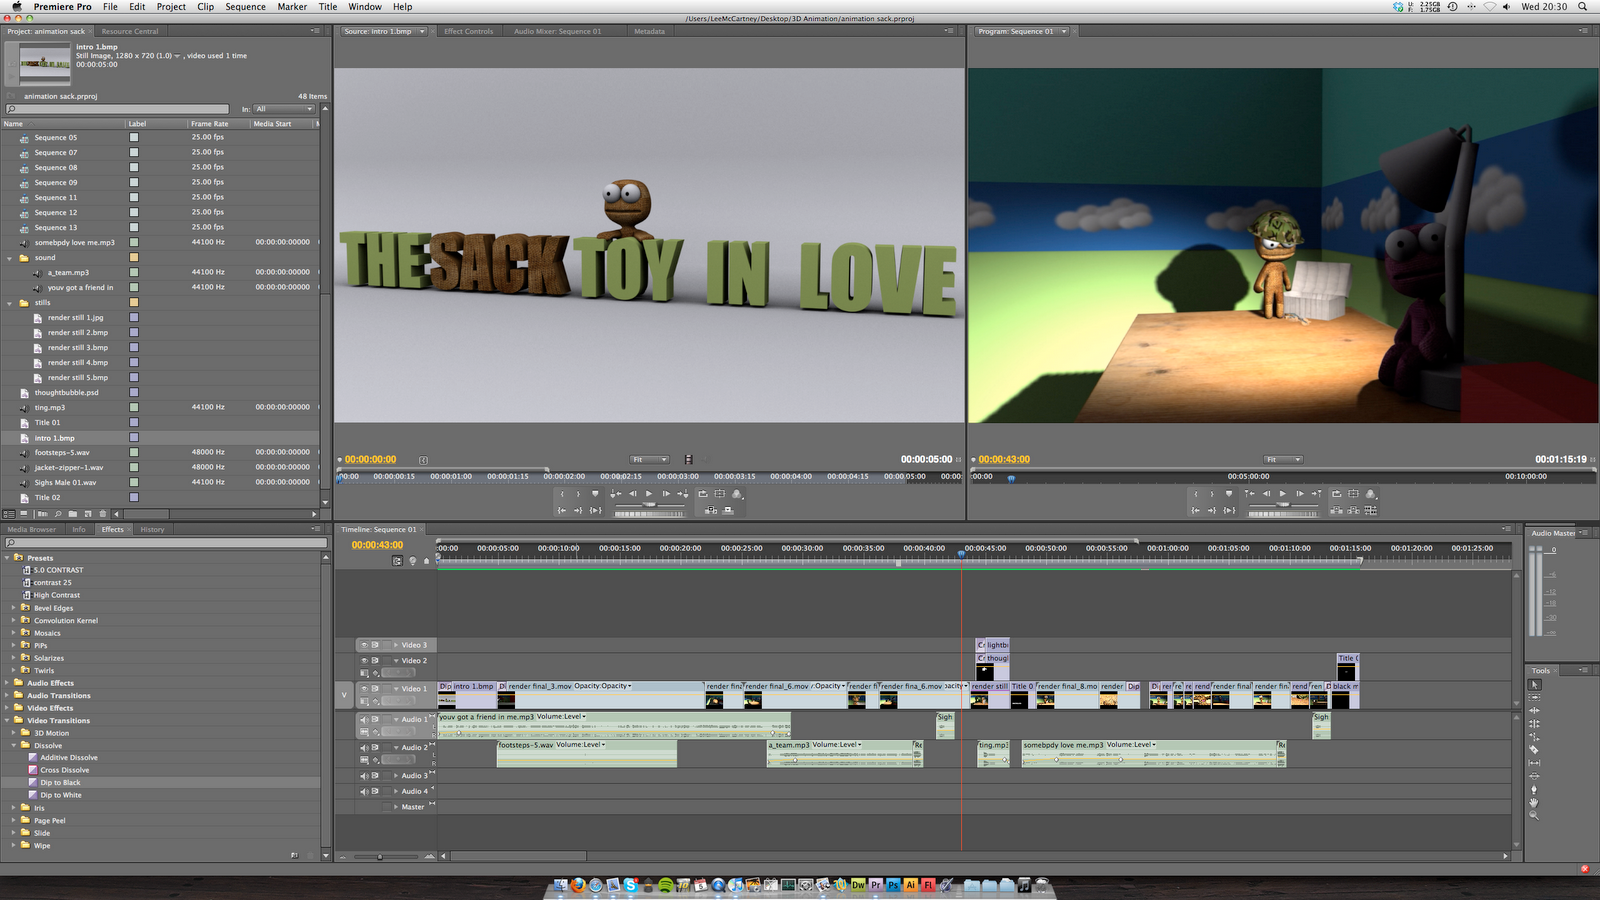This screenshot has width=1600, height=900.
Task: Select the Razor tool in the Tools panel
Action: click(x=1535, y=749)
